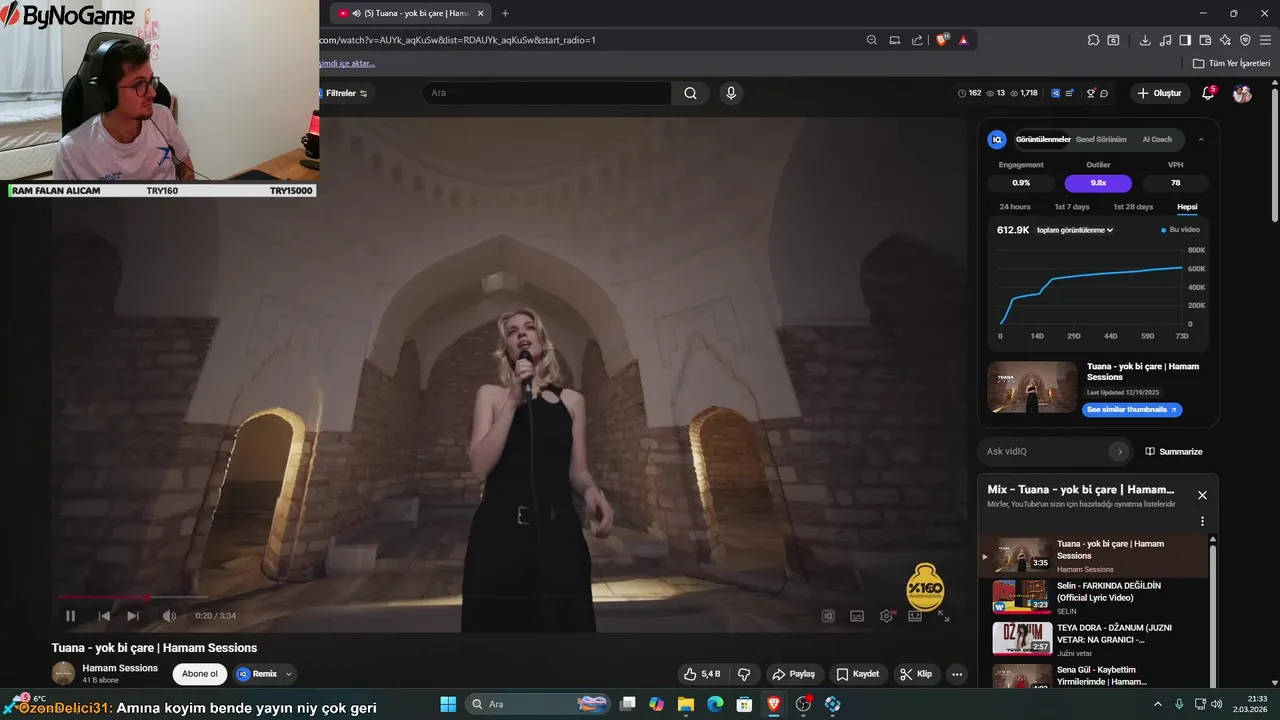Share the video using Paylaş
Viewport: 1280px width, 720px height.
(796, 674)
